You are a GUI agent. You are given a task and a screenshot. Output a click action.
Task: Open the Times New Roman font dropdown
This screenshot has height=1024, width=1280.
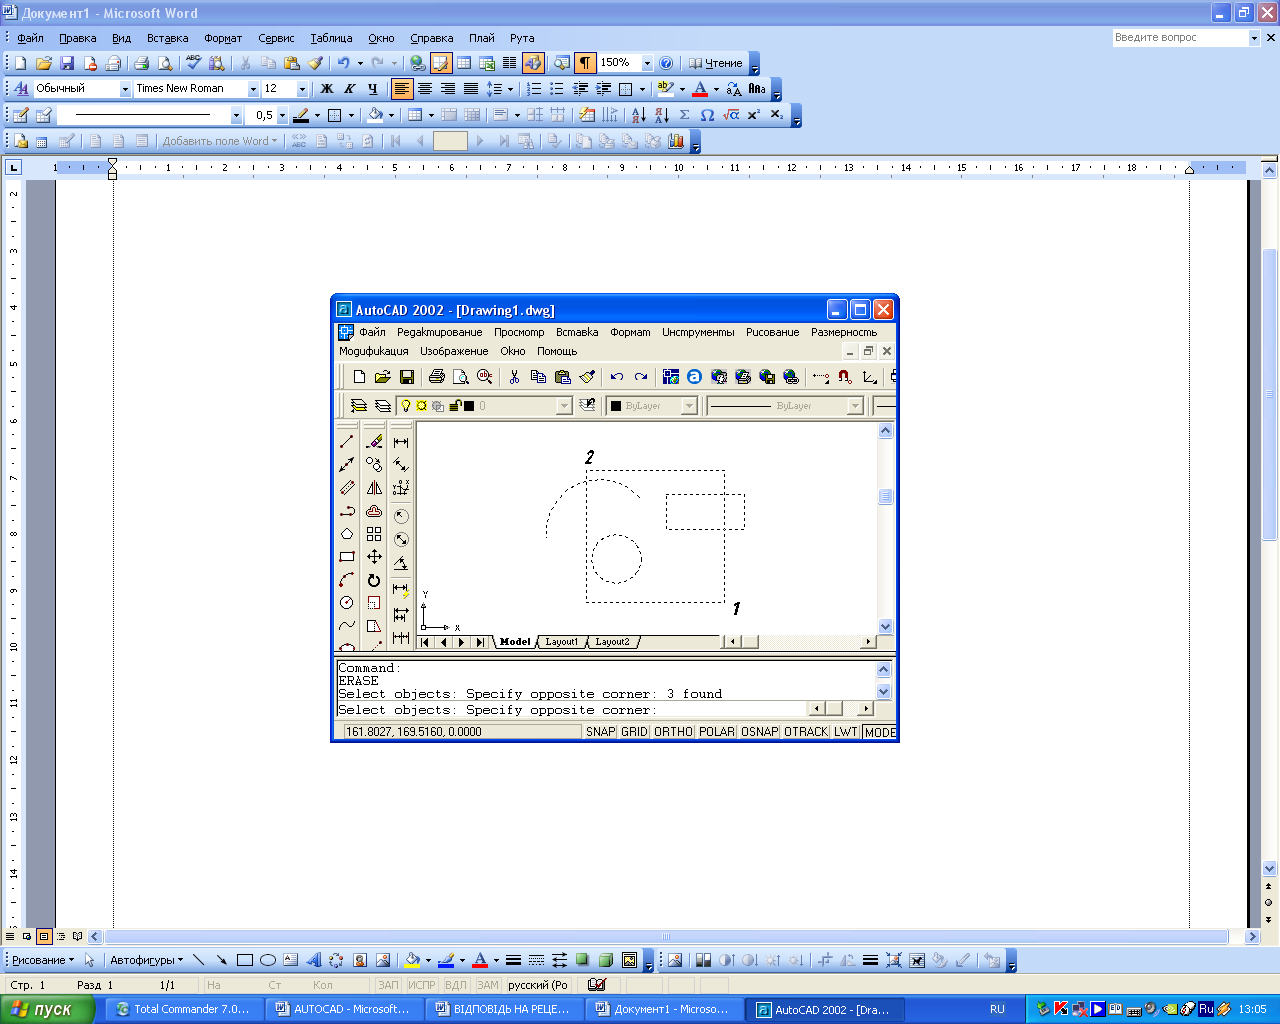click(253, 89)
